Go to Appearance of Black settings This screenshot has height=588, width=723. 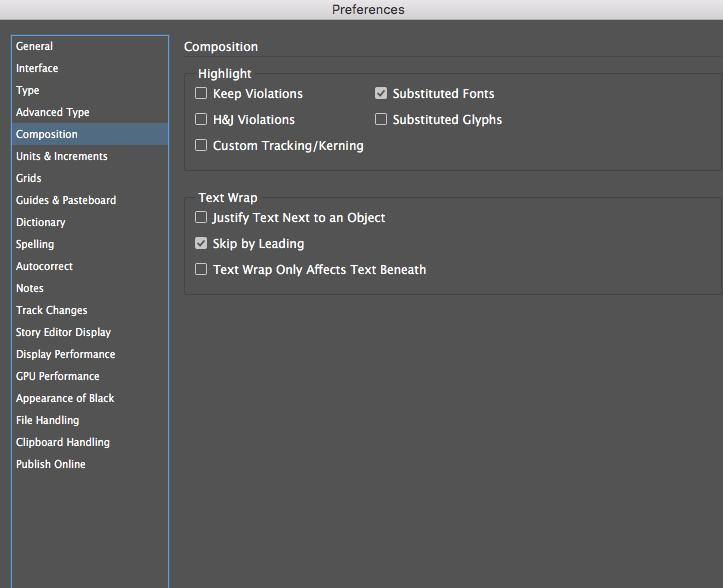pos(65,398)
